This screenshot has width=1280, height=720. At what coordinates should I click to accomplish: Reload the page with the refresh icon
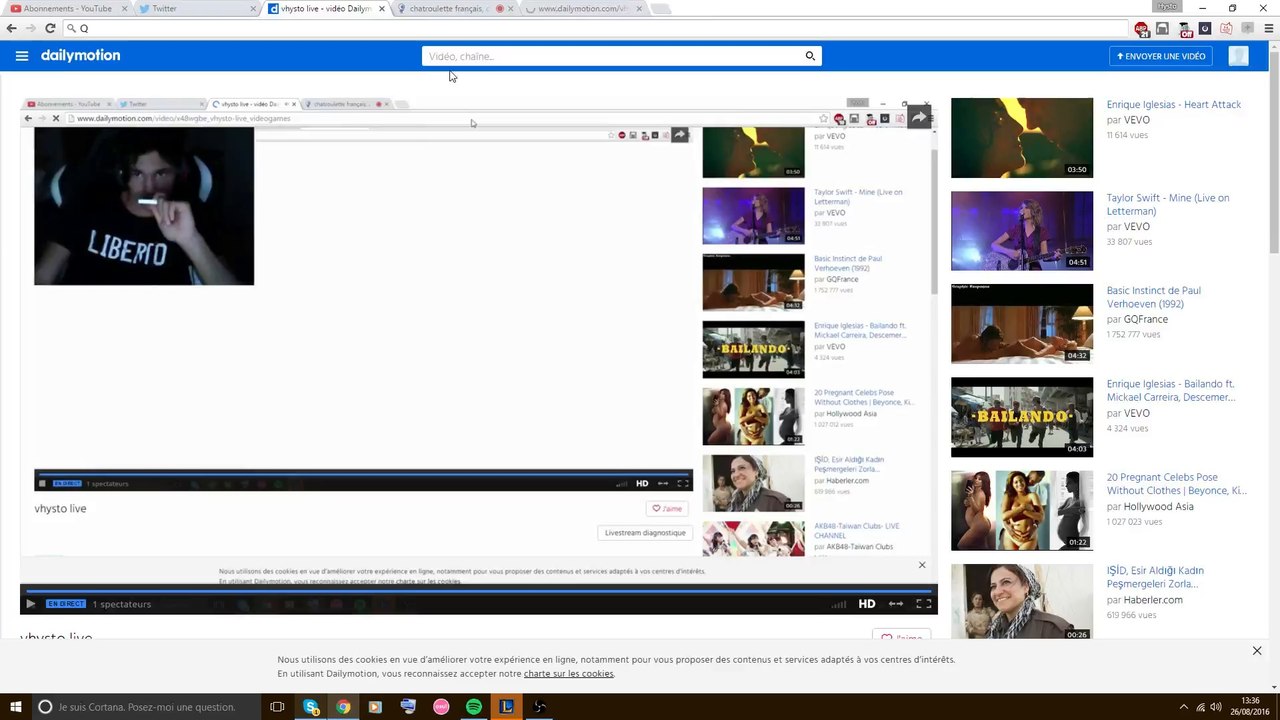pyautogui.click(x=50, y=28)
